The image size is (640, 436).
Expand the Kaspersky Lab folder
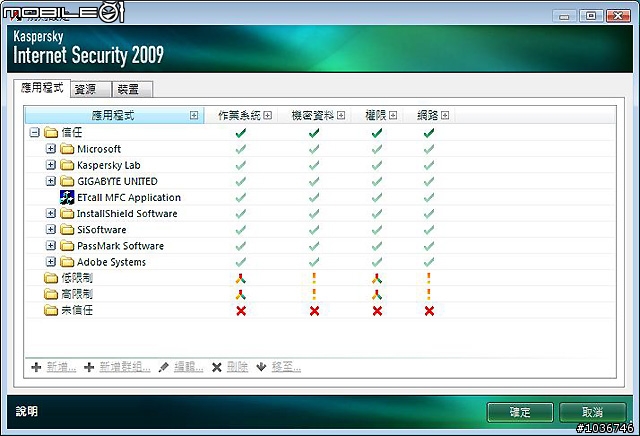tap(51, 165)
